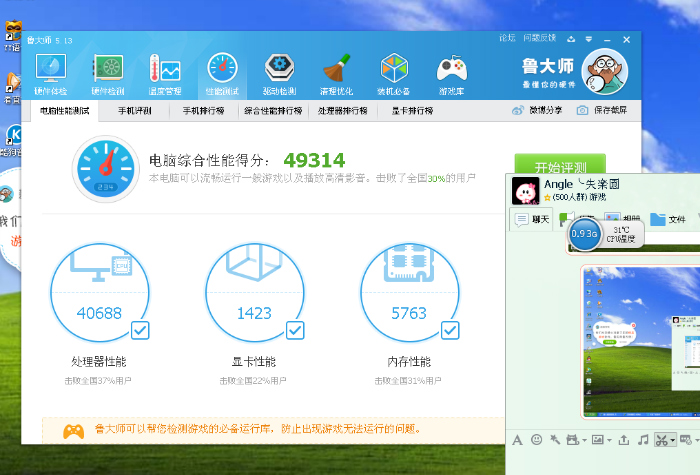
Task: Open the 论坛 forum link
Action: point(507,38)
